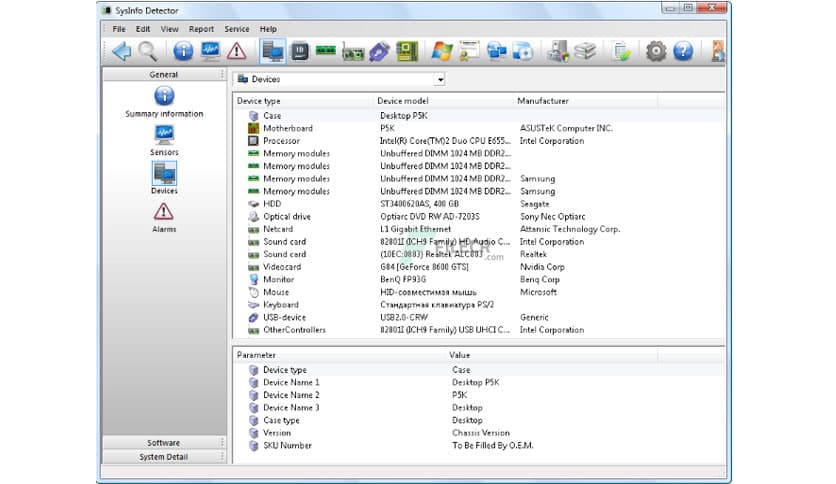Screen dimensions: 836x484
Task: Select the Case device row
Action: 479,116
